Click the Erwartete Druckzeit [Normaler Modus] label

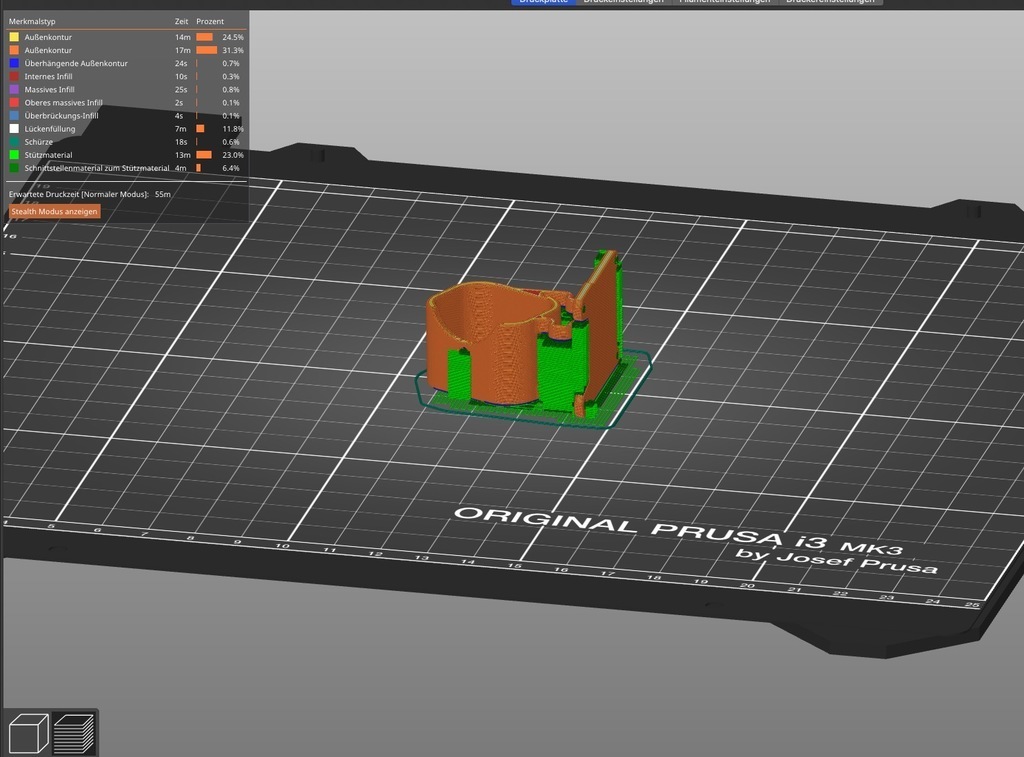79,194
